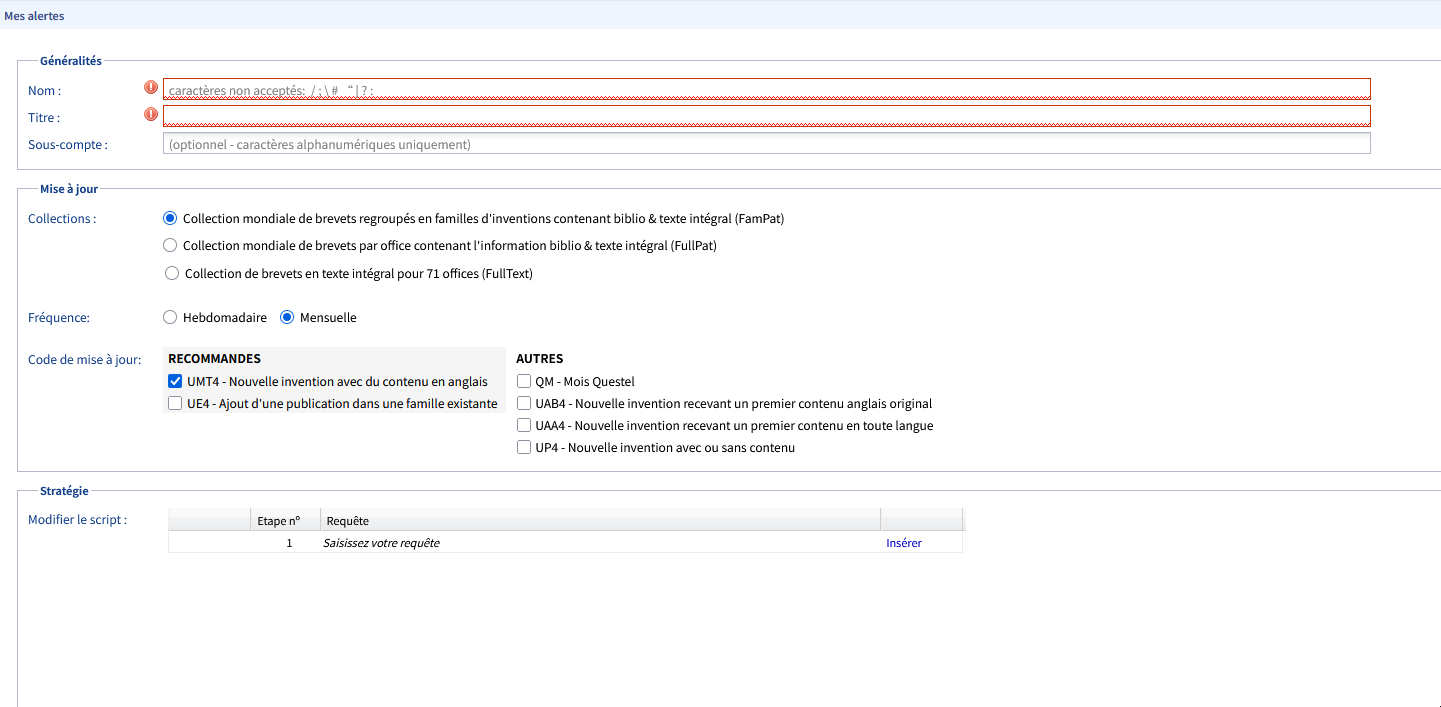1441x707 pixels.
Task: Click the 'Code de mise à jour:' label
Action: pos(84,359)
